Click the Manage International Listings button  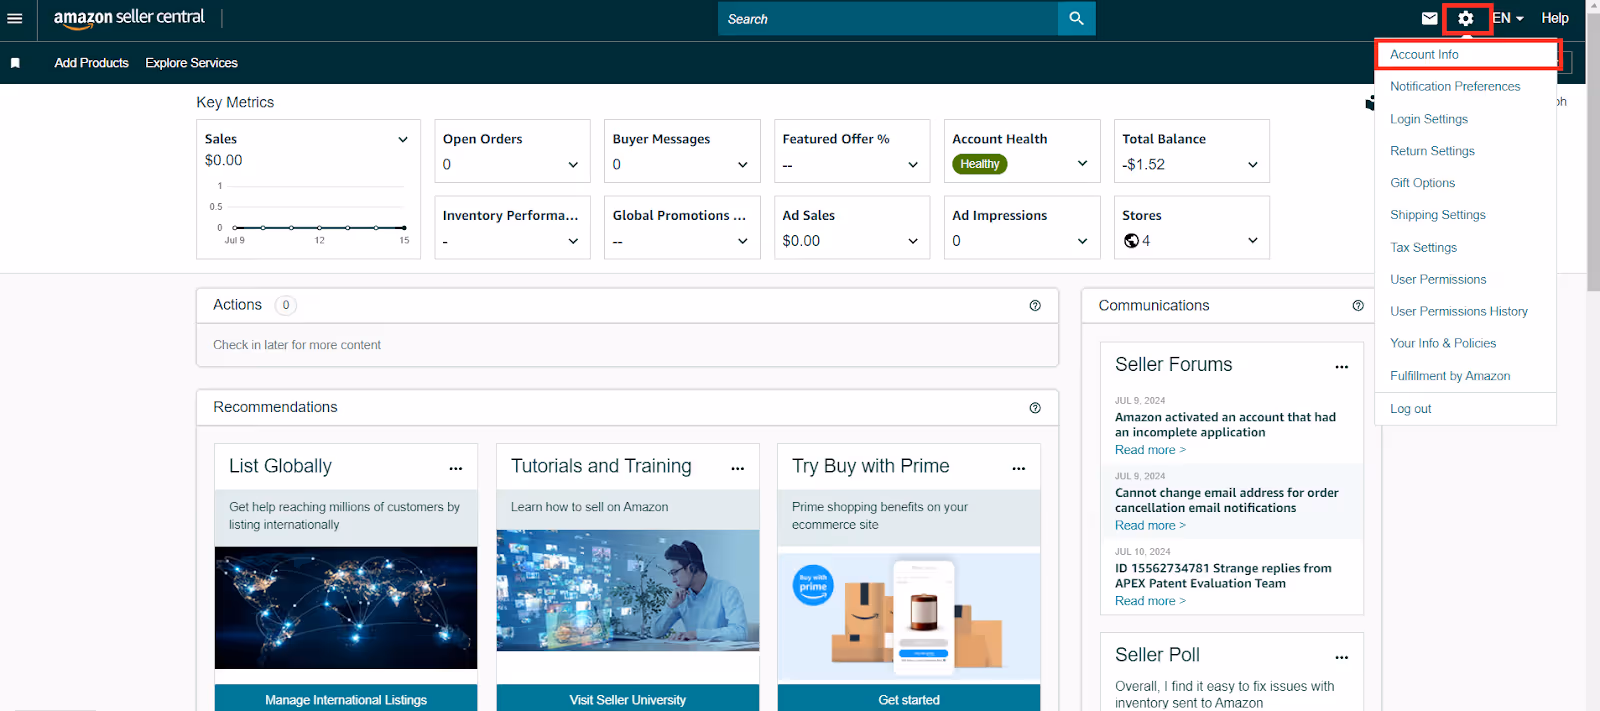point(346,699)
